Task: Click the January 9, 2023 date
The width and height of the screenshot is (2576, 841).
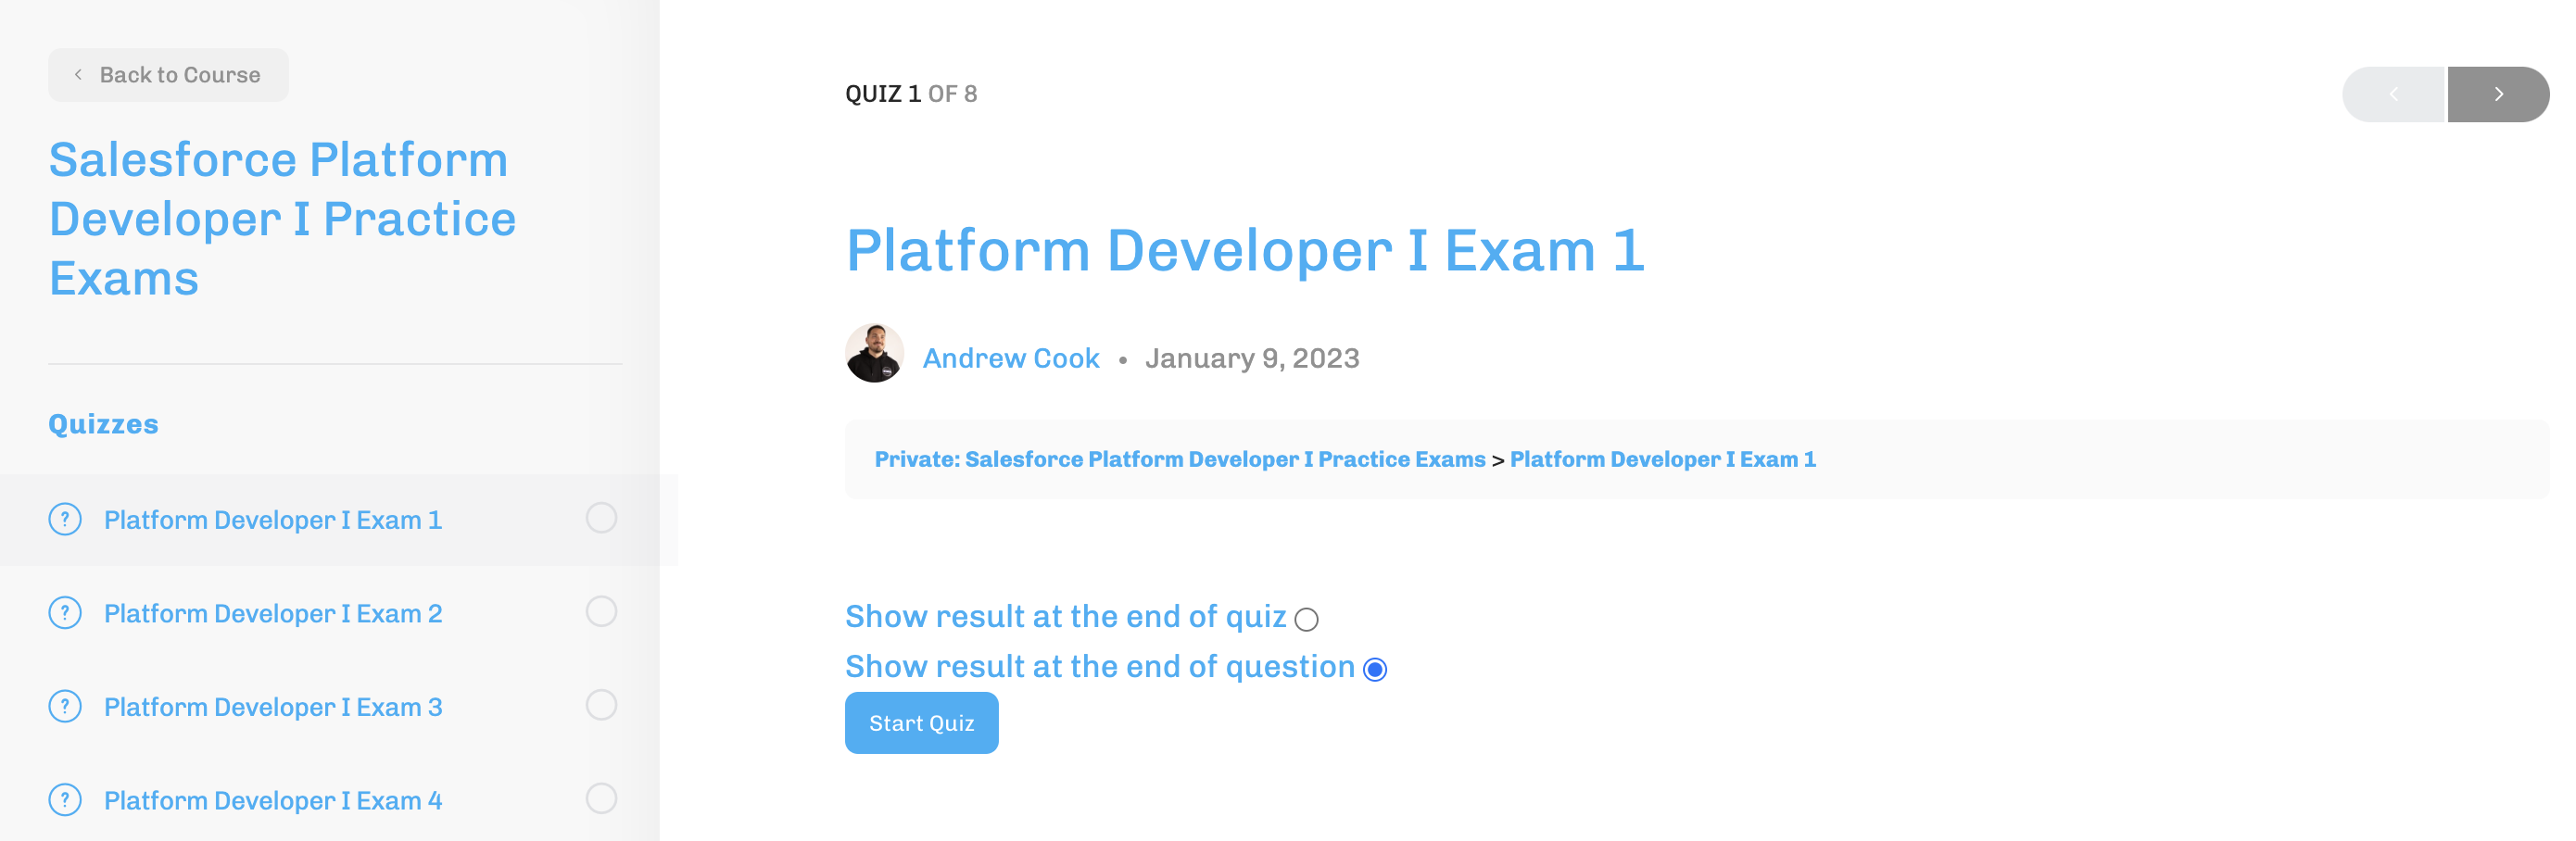Action: [x=1252, y=358]
